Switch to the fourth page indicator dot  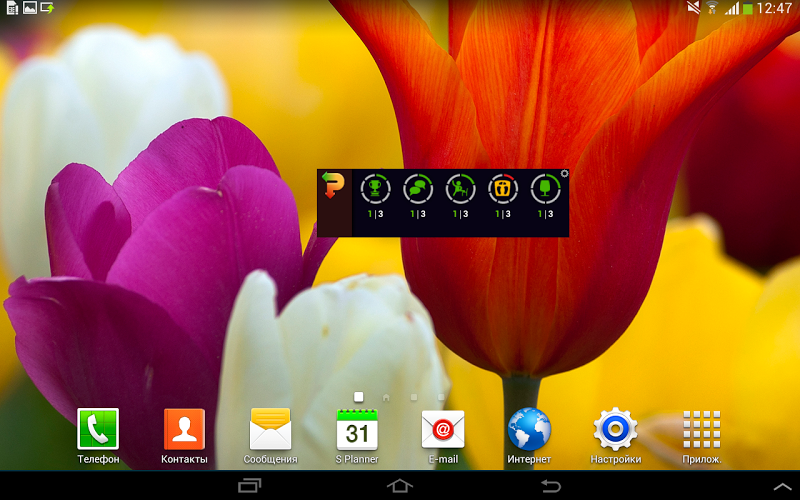tap(441, 397)
